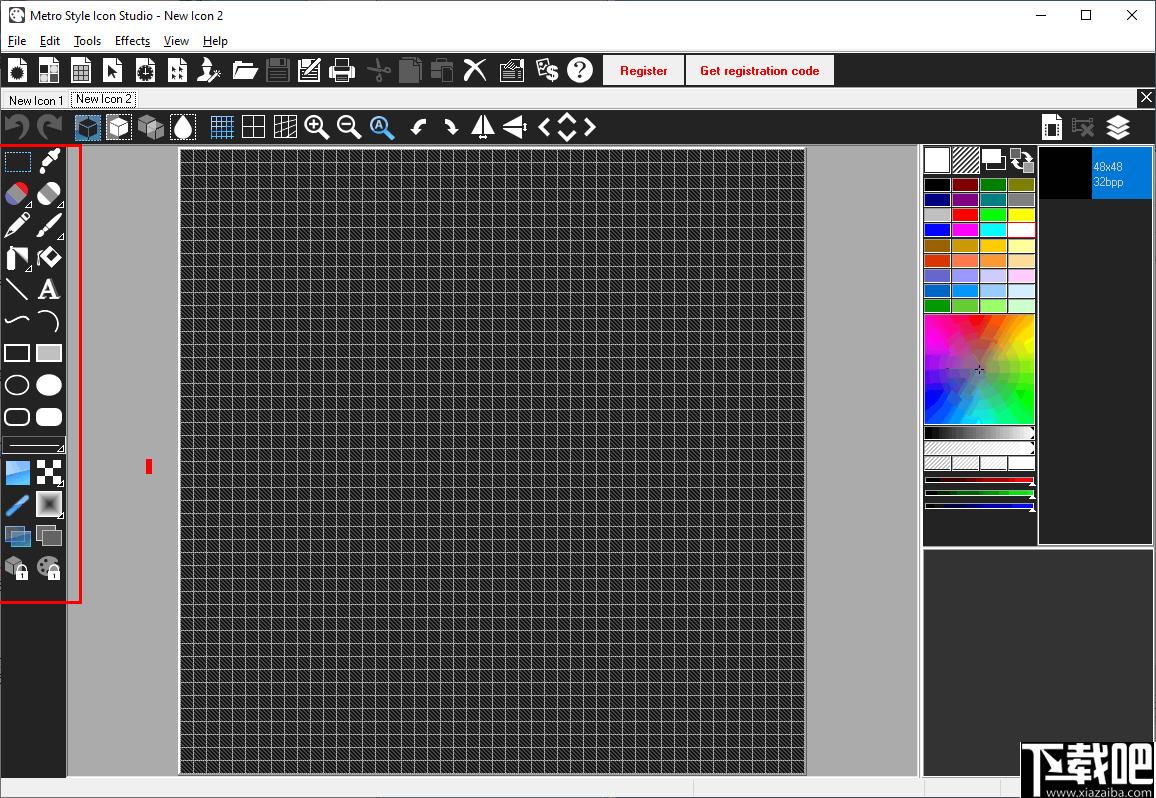Click the flip horizontal icon
The height and width of the screenshot is (798, 1156).
[x=483, y=127]
